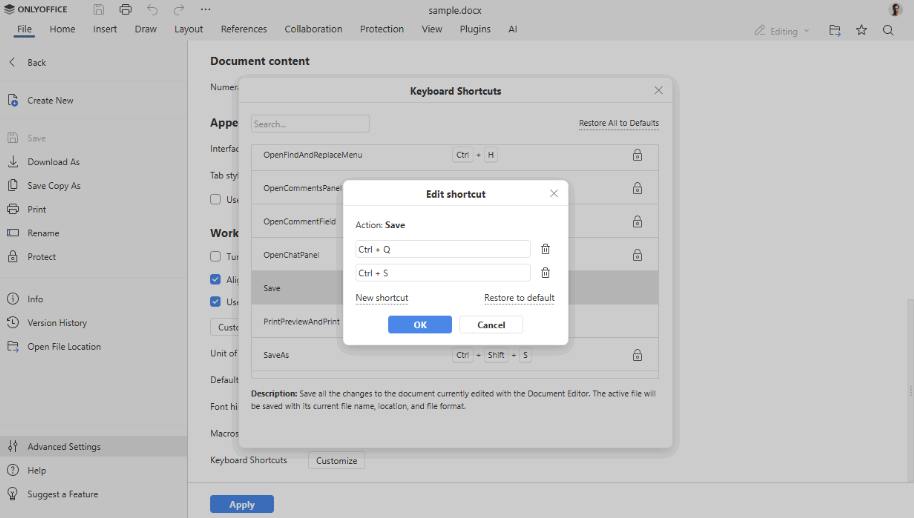The height and width of the screenshot is (518, 914).
Task: Click lock icon in OpenCommentField row
Action: coord(637,221)
